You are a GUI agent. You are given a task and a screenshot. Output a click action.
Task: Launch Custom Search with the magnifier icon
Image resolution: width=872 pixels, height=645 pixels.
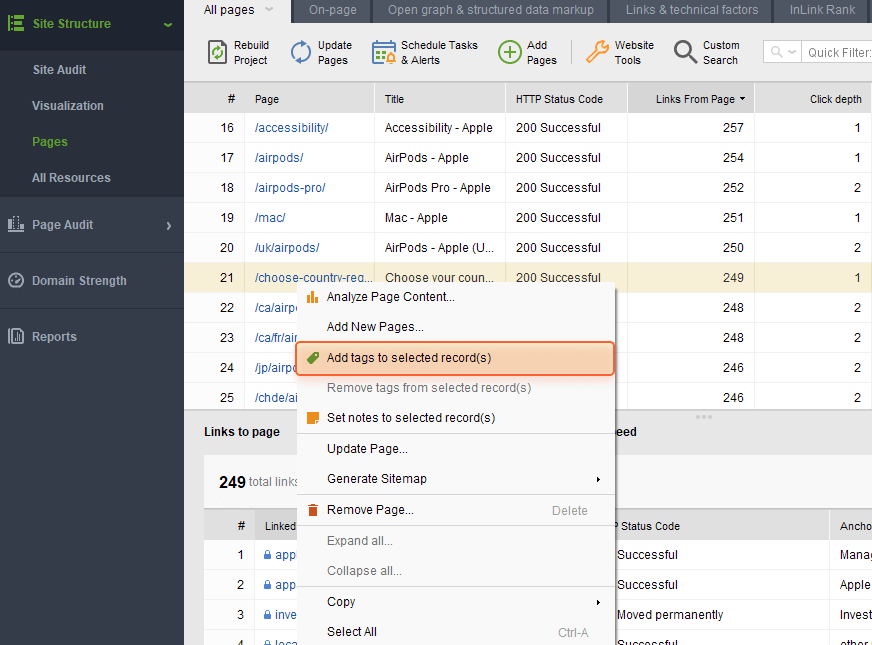(x=682, y=52)
